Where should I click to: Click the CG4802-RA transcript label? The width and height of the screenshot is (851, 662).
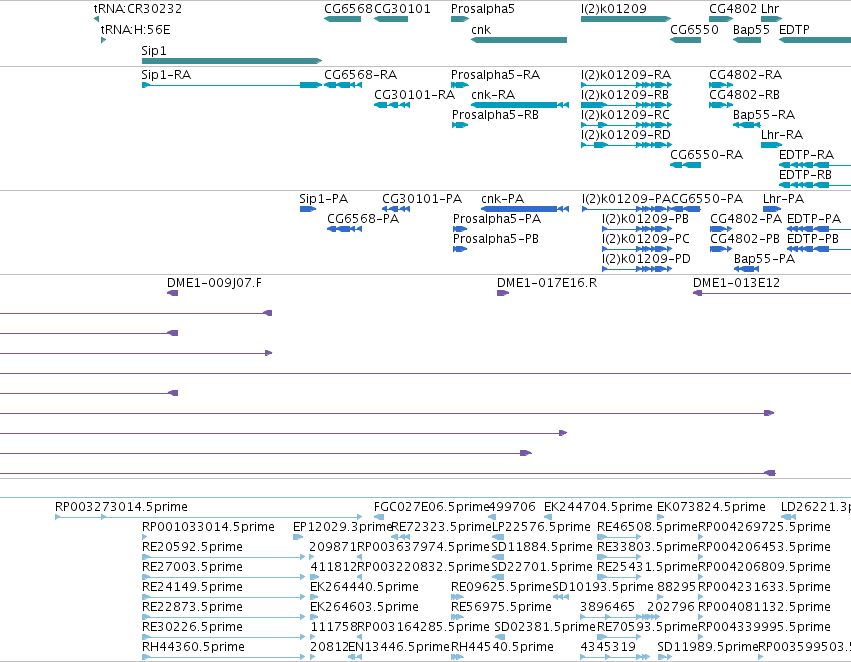click(x=745, y=75)
